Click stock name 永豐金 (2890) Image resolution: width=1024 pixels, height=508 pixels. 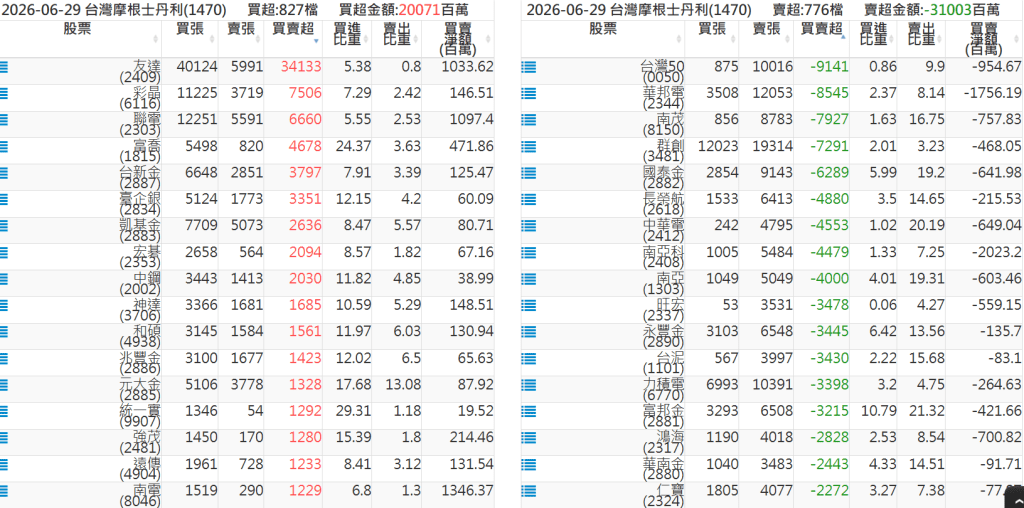664,337
